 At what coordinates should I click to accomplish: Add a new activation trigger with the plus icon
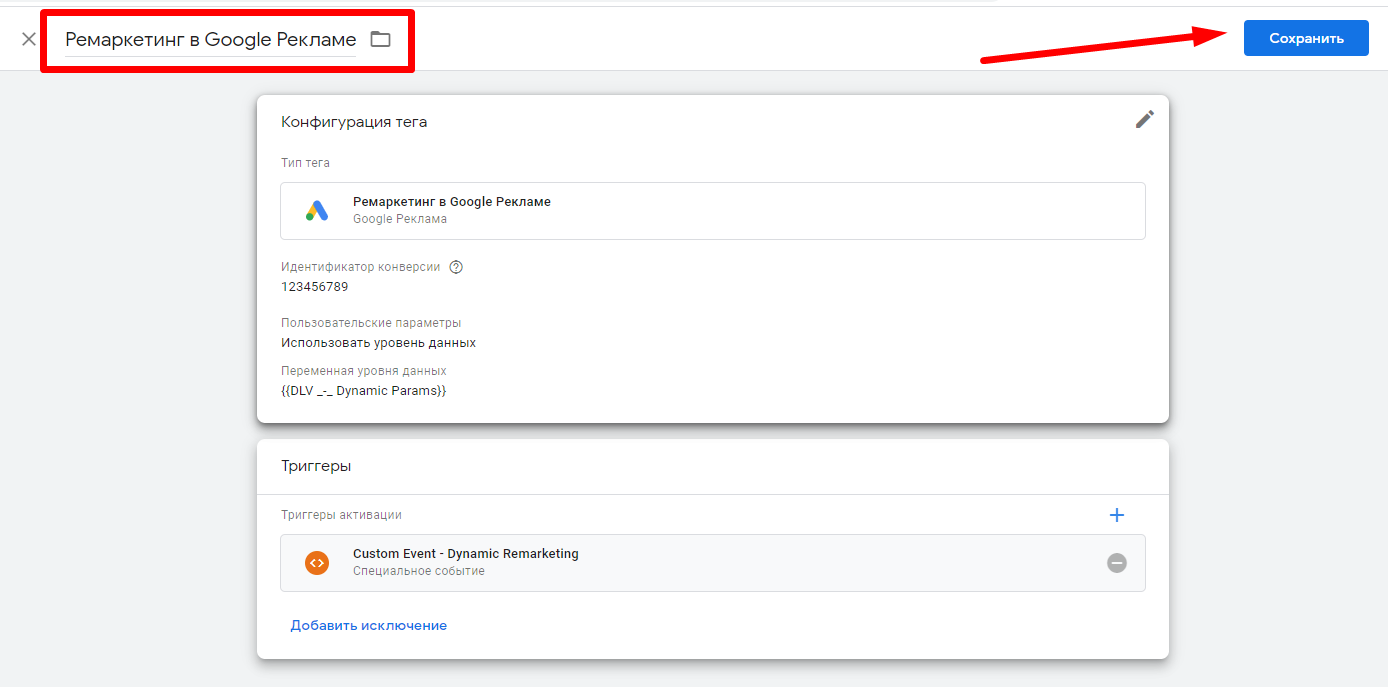(x=1117, y=515)
